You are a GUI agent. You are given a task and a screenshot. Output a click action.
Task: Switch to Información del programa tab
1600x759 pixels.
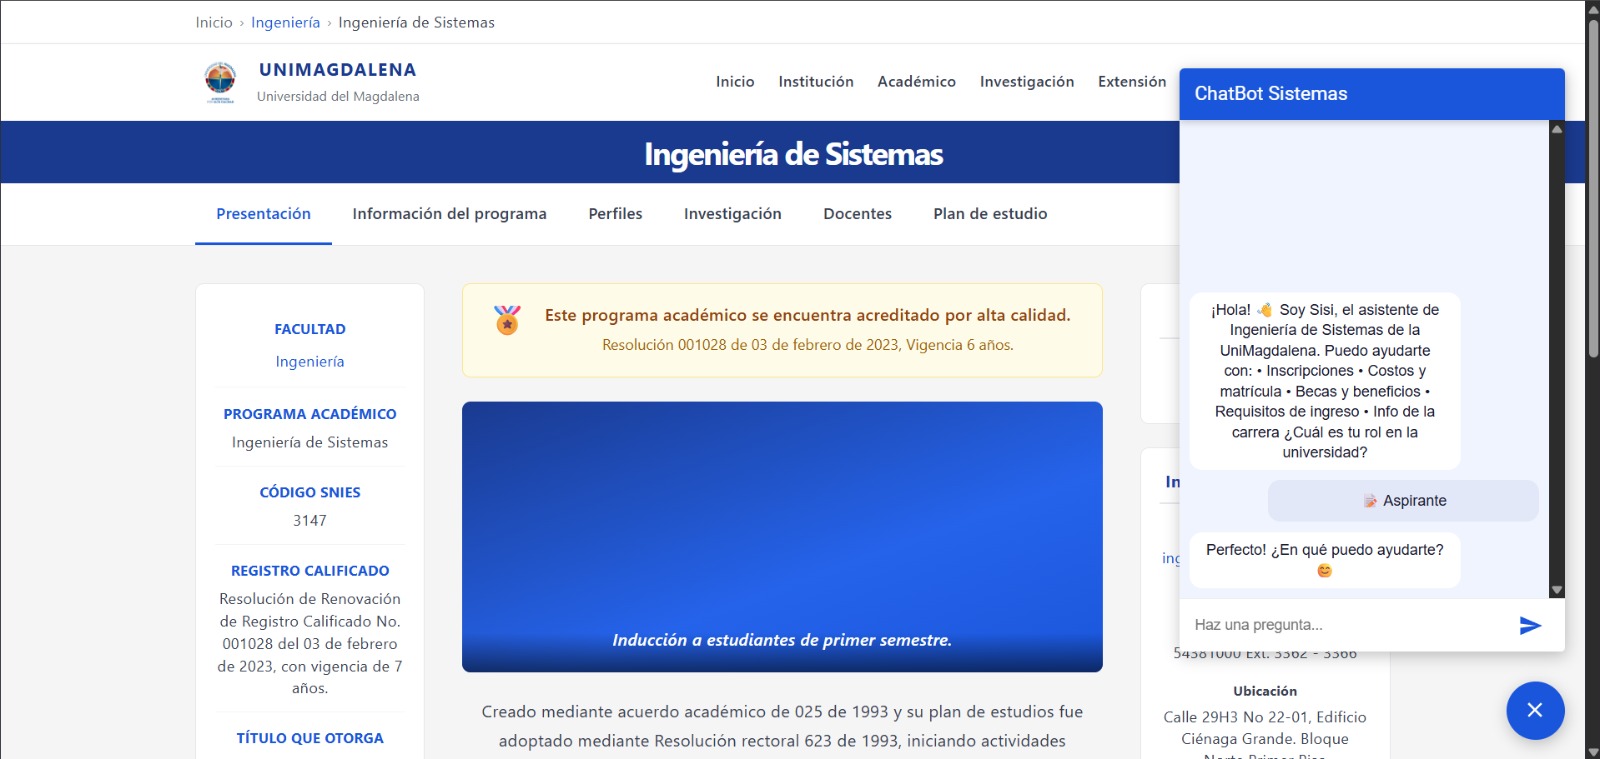point(449,214)
